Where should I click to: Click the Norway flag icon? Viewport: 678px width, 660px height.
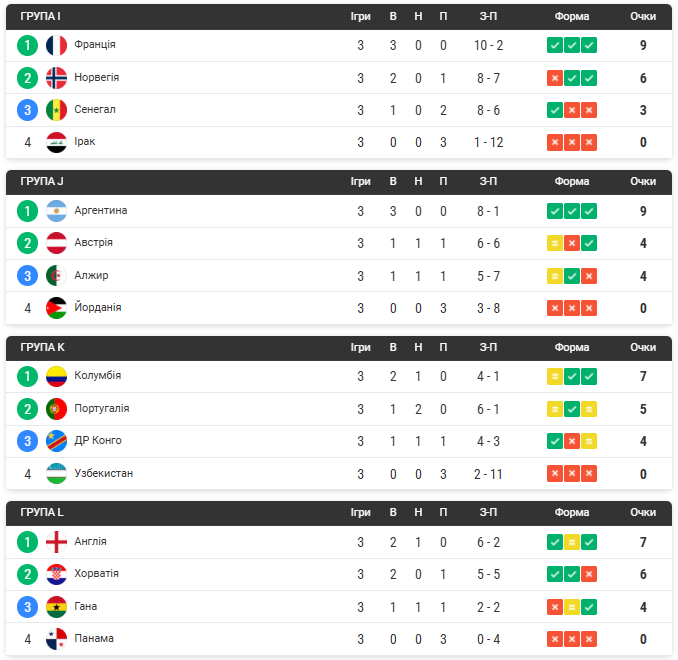(x=56, y=78)
